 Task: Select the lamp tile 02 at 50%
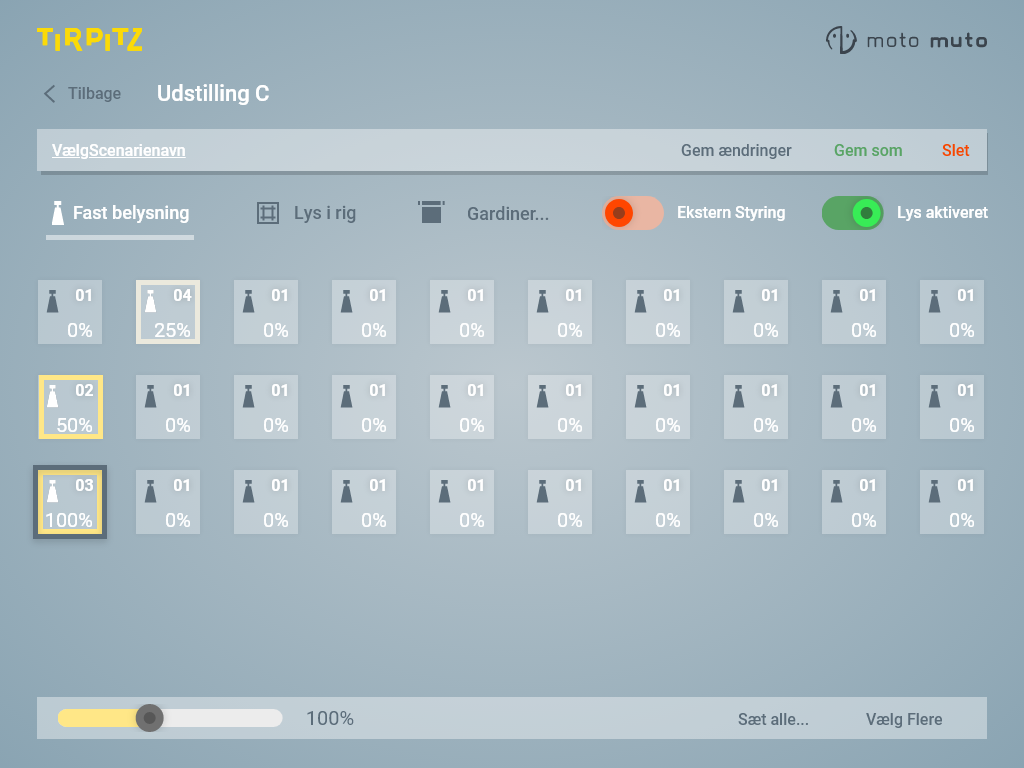pos(70,407)
